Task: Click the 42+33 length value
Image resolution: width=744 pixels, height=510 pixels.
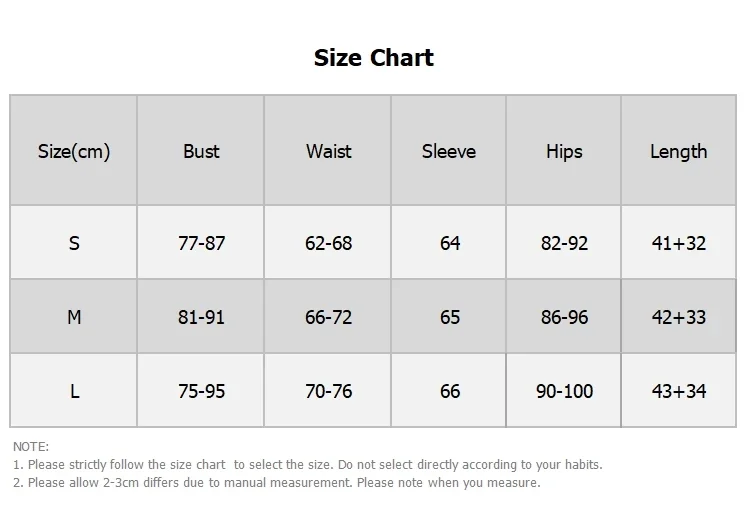Action: point(679,317)
